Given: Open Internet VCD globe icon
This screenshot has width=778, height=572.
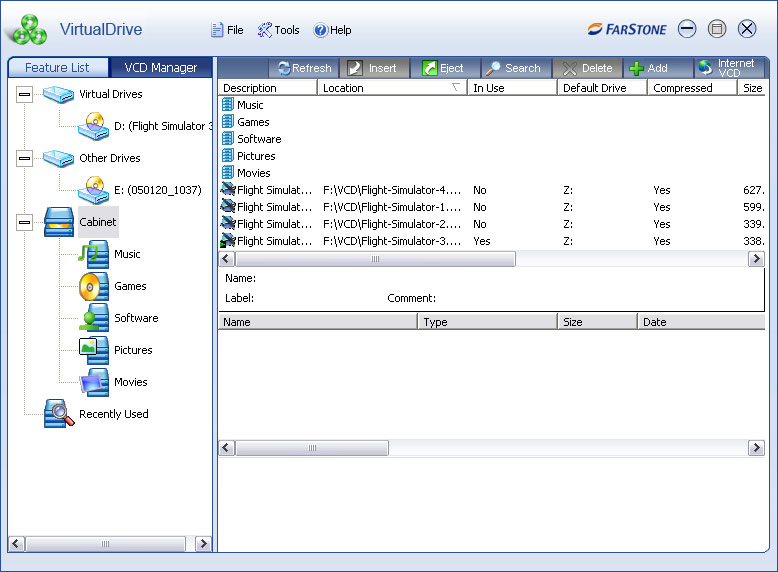Looking at the screenshot, I should (705, 67).
